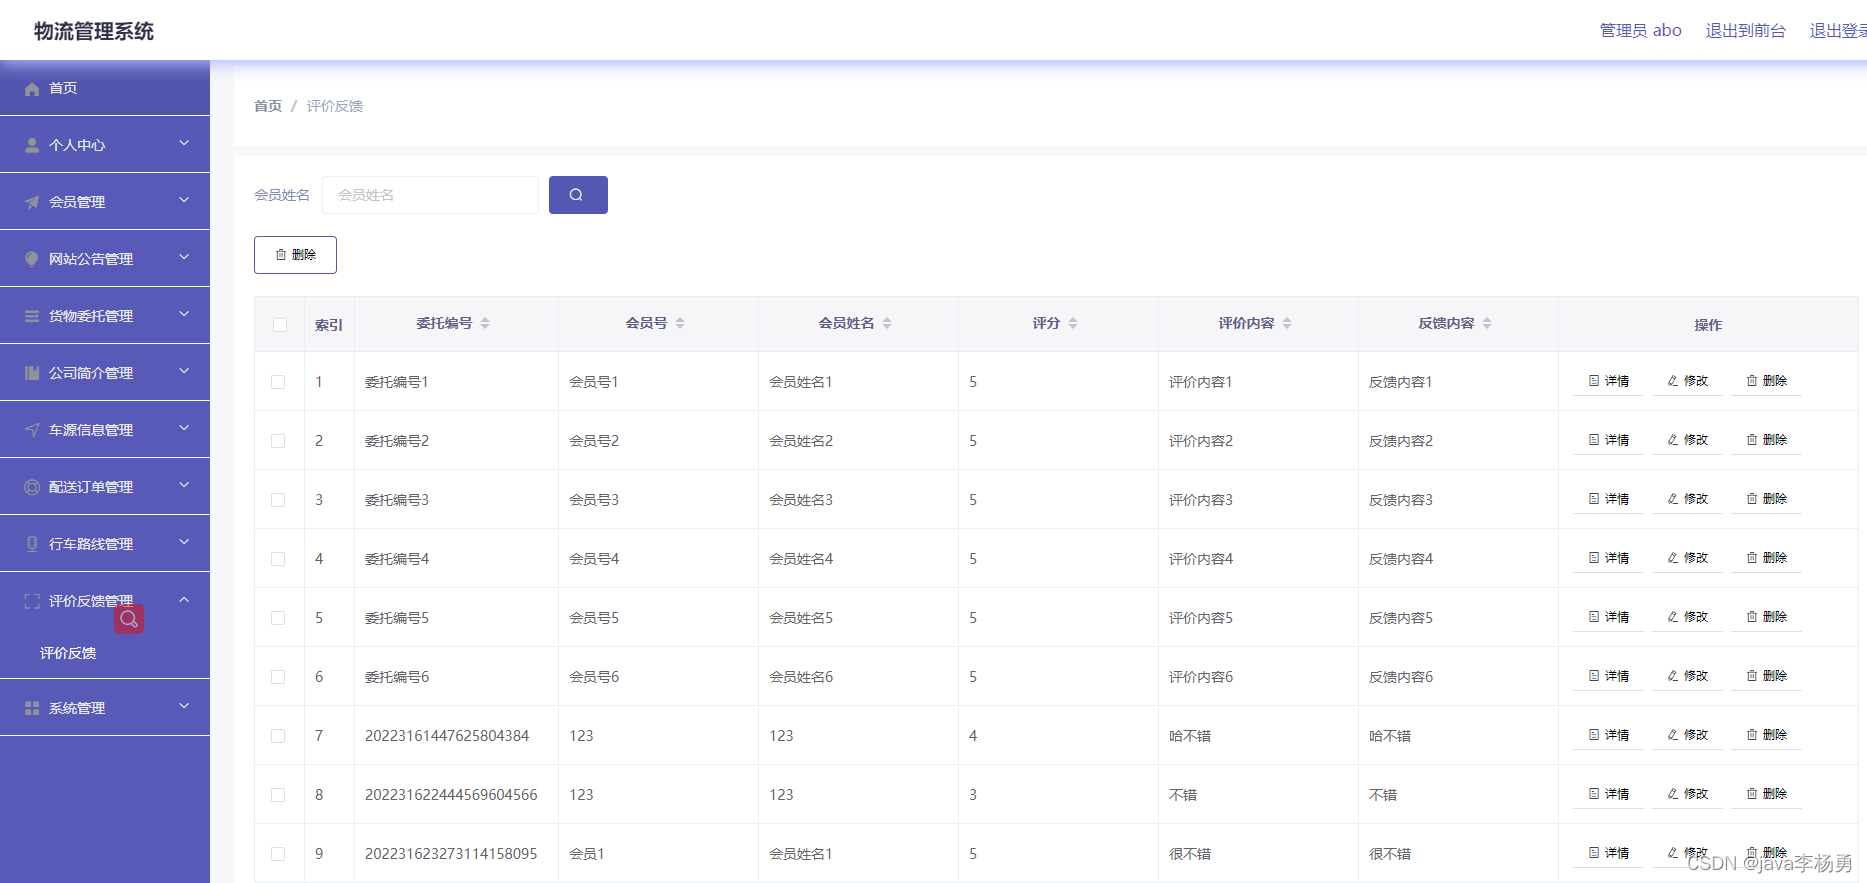Click the arrow icon for 车源信息管理
1867x883 pixels.
pos(32,431)
